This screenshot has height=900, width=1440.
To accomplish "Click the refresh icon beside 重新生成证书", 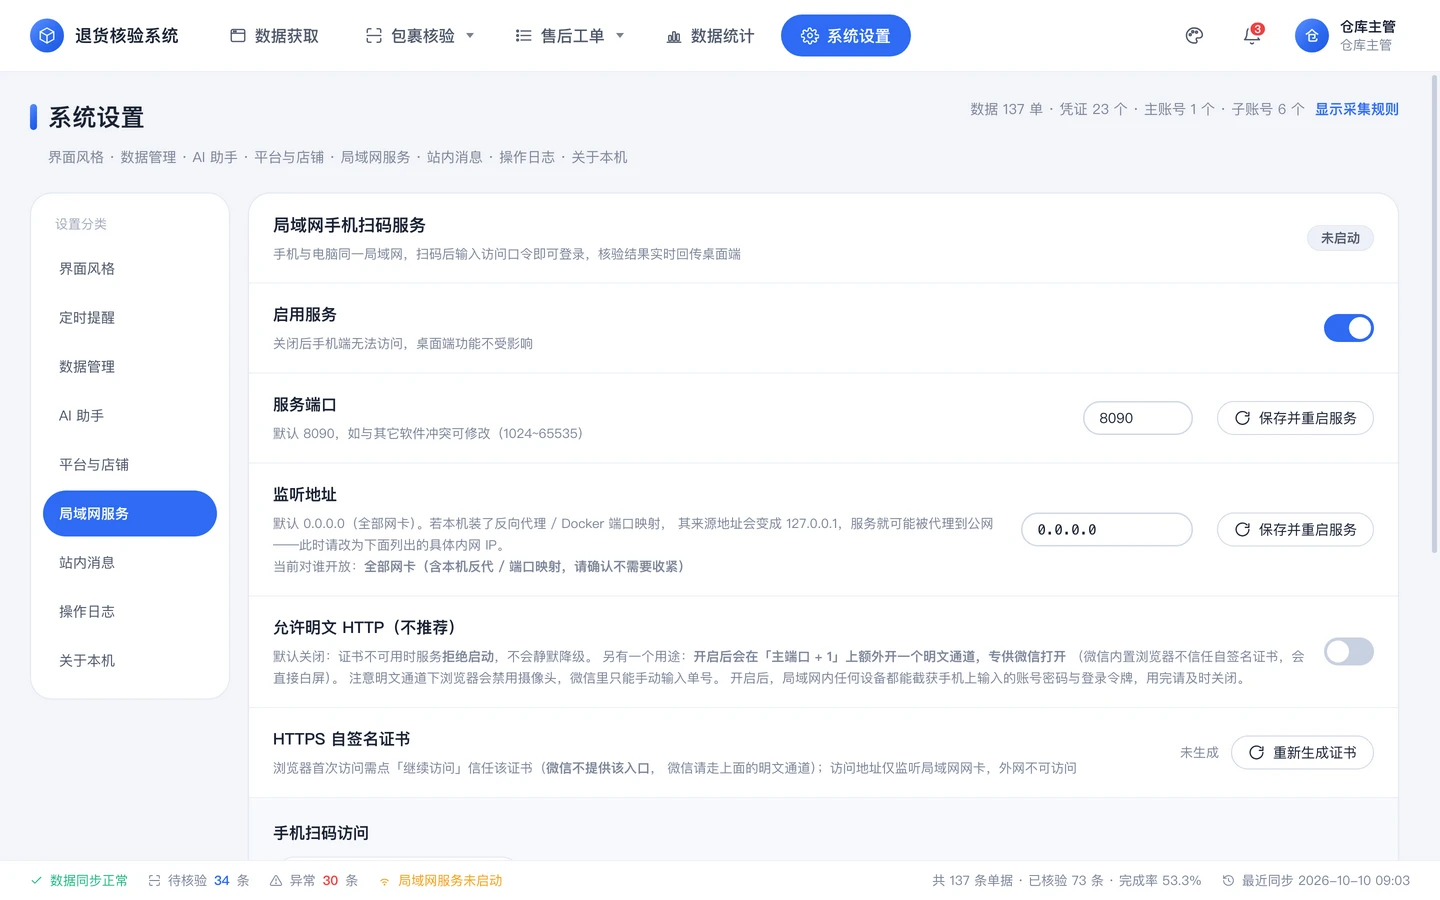I will point(1256,753).
